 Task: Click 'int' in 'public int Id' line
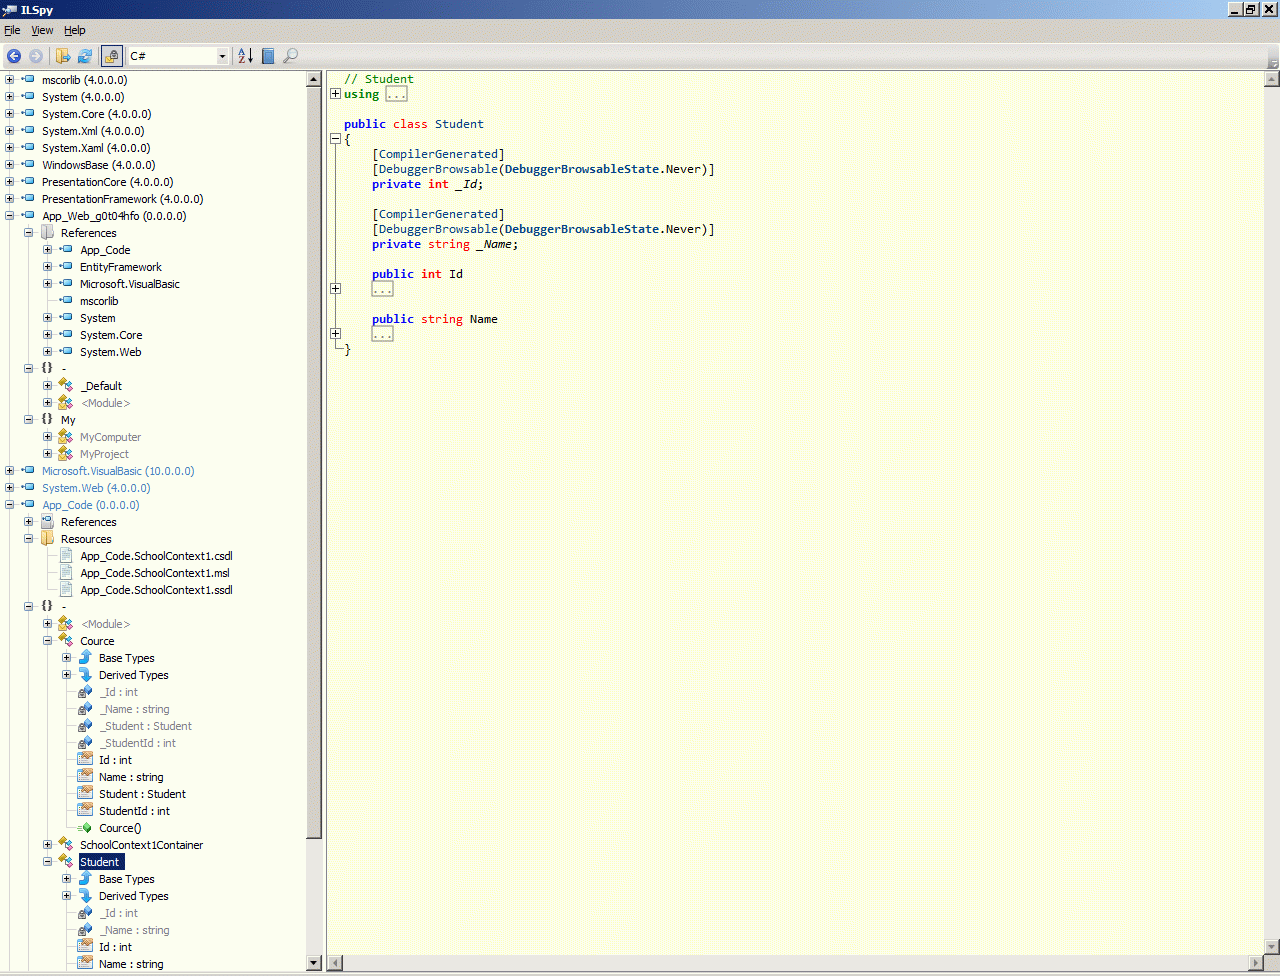click(431, 274)
